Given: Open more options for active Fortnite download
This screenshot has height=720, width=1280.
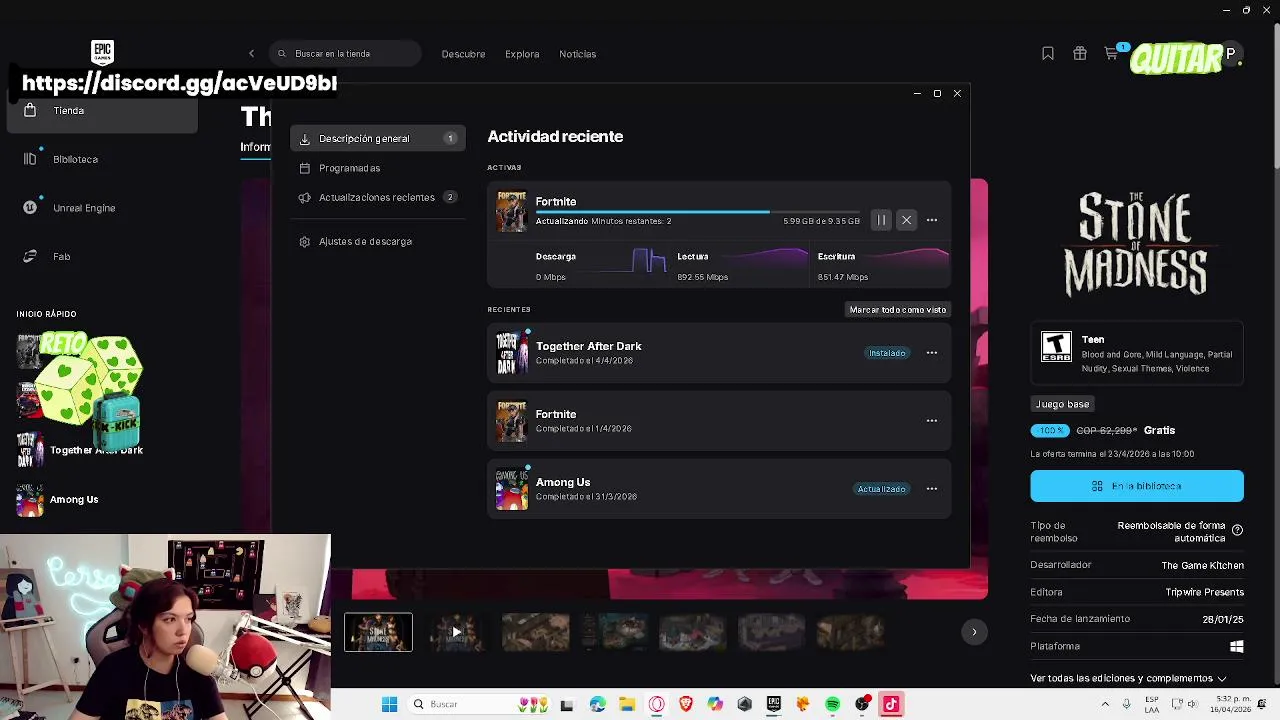Looking at the screenshot, I should tap(932, 220).
